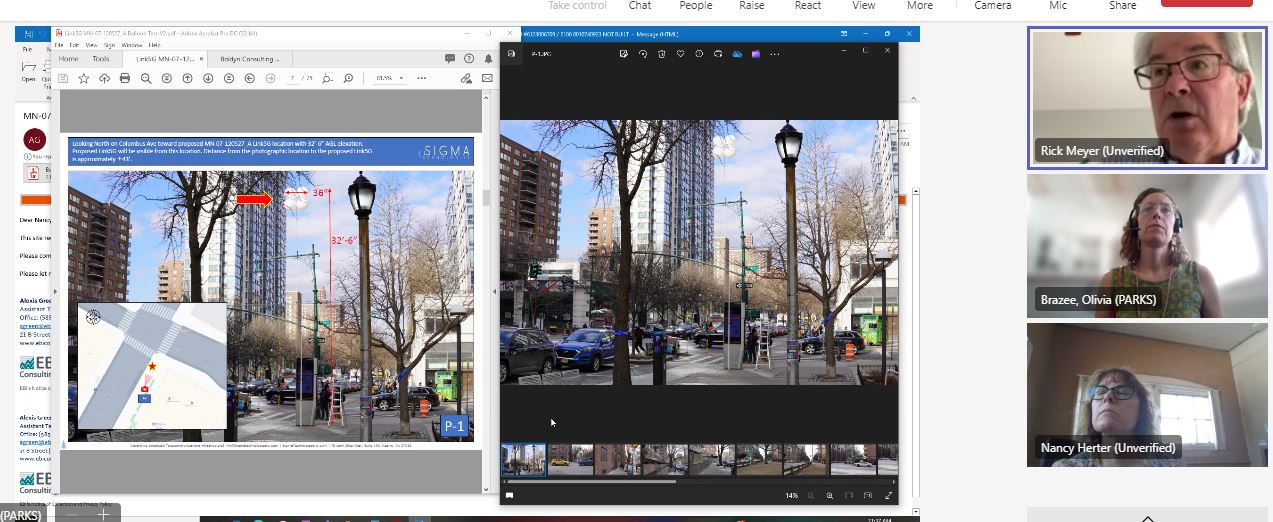Viewport: 1273px width, 522px height.
Task: Star the PDF with the bookmark star icon
Action: click(84, 78)
